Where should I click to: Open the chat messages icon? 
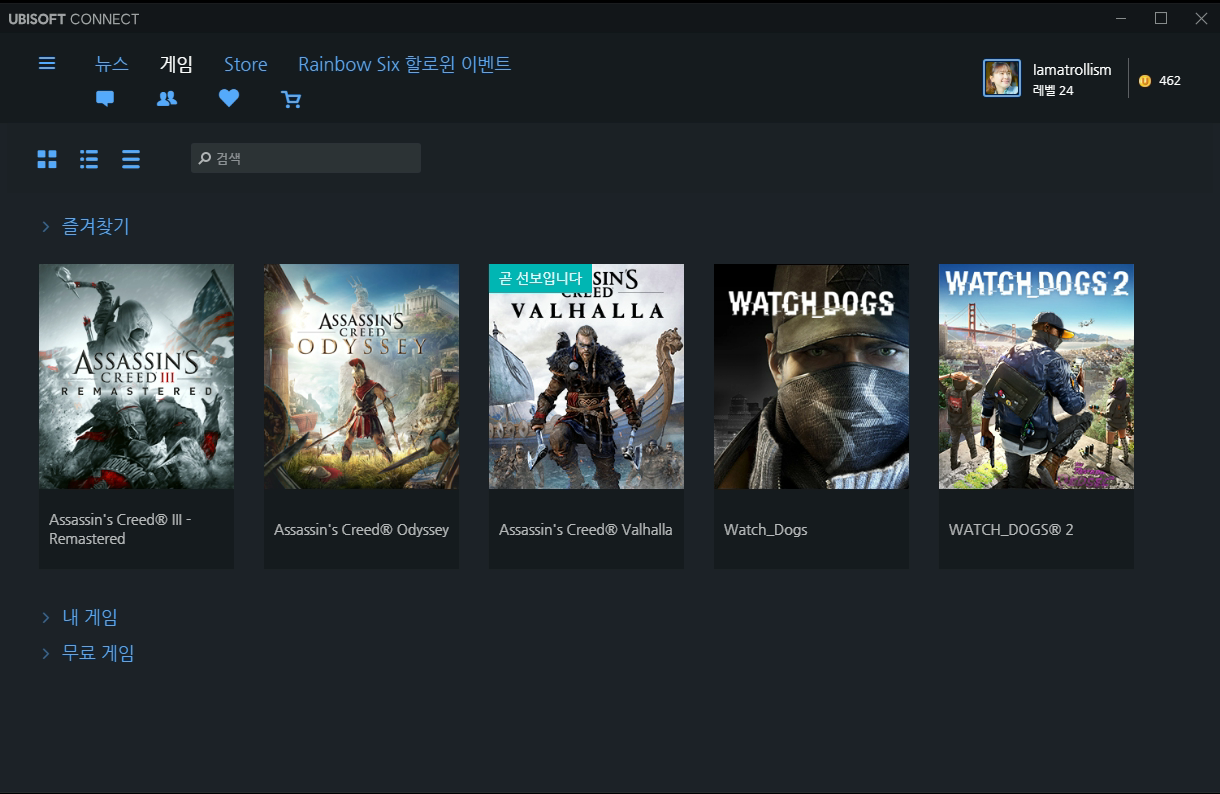105,98
